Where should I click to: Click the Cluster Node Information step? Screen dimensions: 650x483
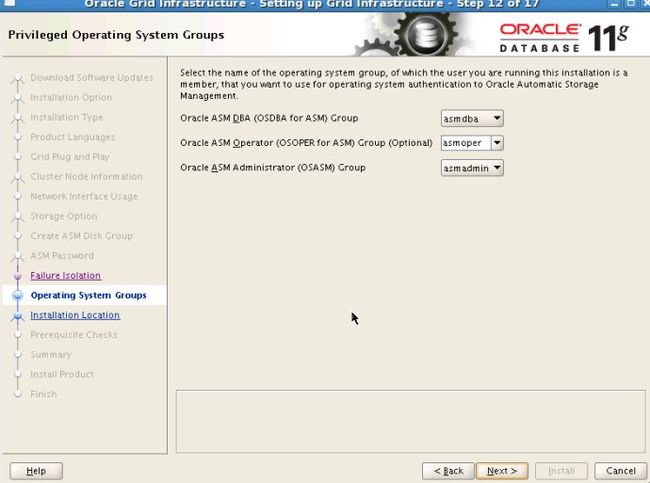[x=86, y=177]
